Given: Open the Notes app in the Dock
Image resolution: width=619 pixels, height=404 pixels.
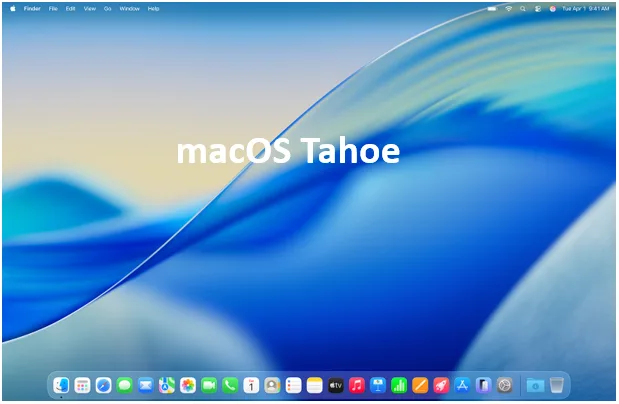Looking at the screenshot, I should [315, 385].
